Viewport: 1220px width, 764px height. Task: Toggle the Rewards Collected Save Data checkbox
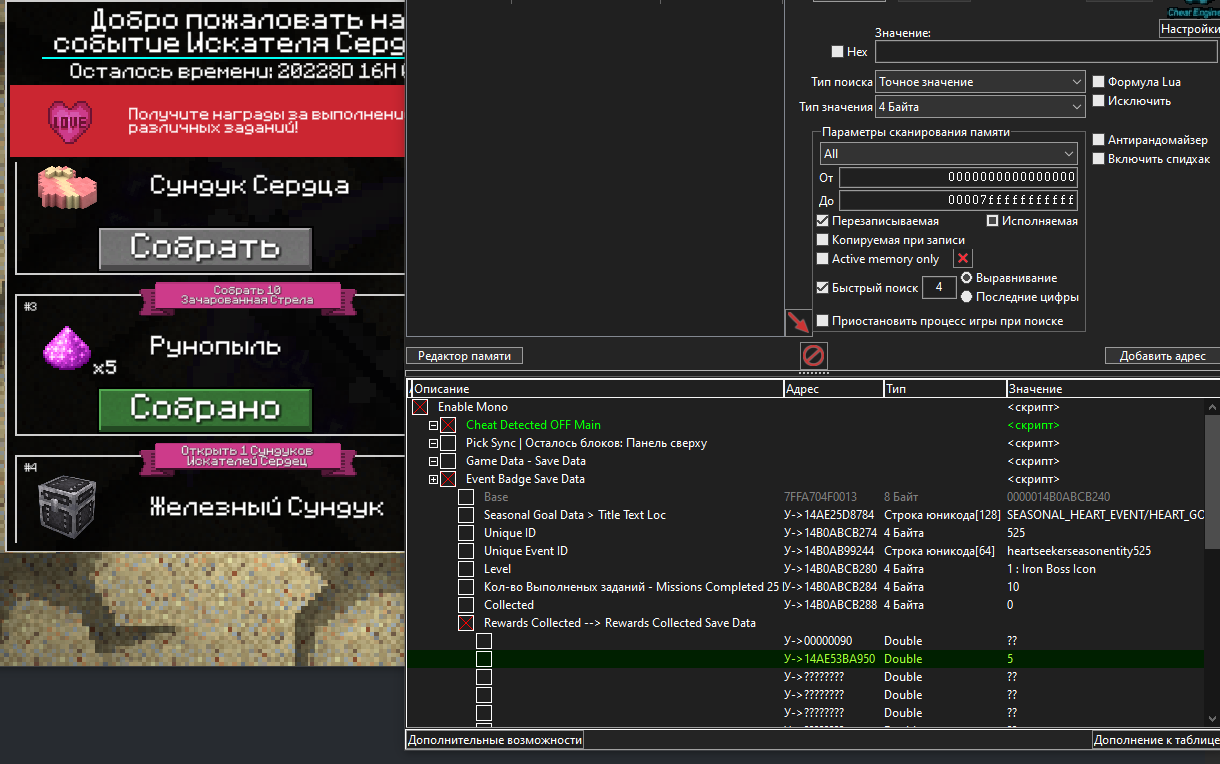(x=466, y=623)
